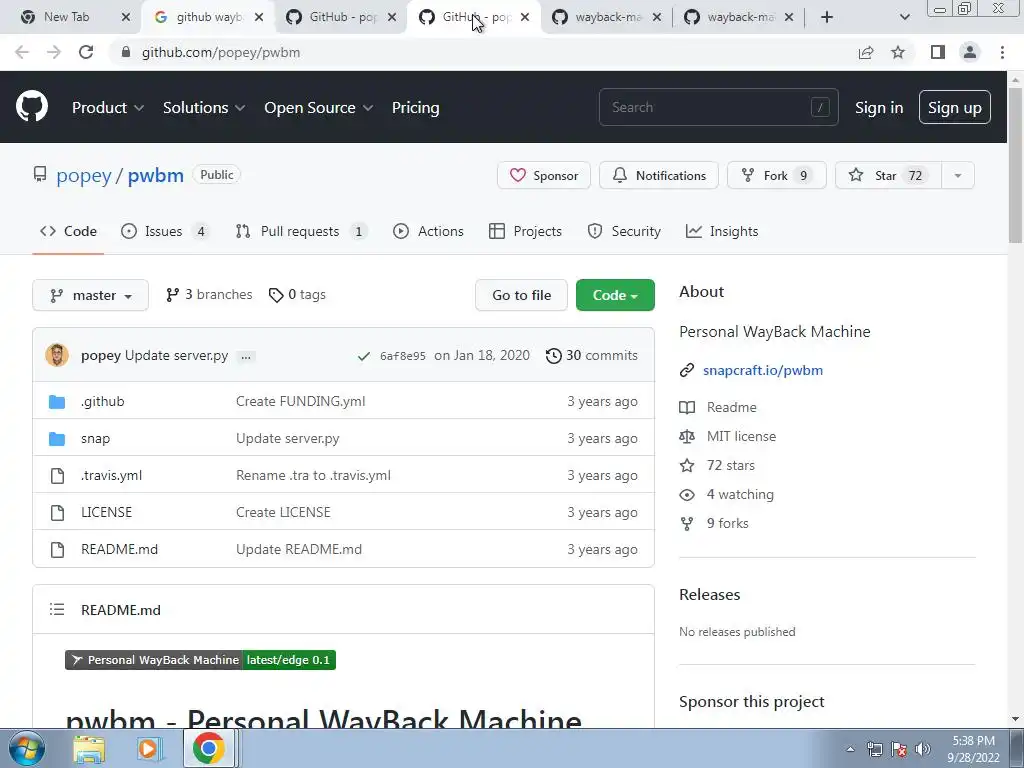Open the green Code dropdown button
This screenshot has height=768, width=1024.
pyautogui.click(x=615, y=295)
